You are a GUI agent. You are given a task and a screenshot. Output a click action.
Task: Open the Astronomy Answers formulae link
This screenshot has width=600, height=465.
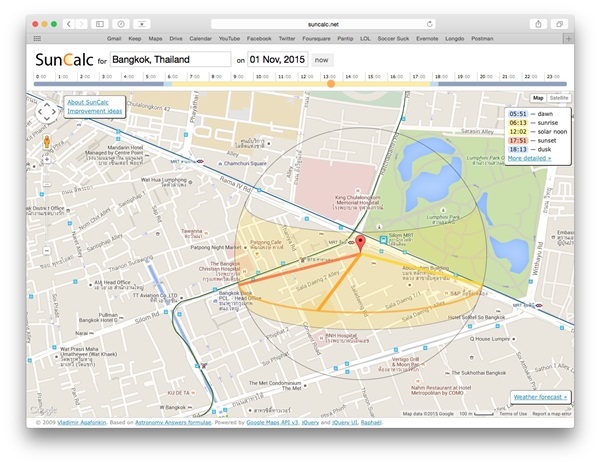[173, 423]
